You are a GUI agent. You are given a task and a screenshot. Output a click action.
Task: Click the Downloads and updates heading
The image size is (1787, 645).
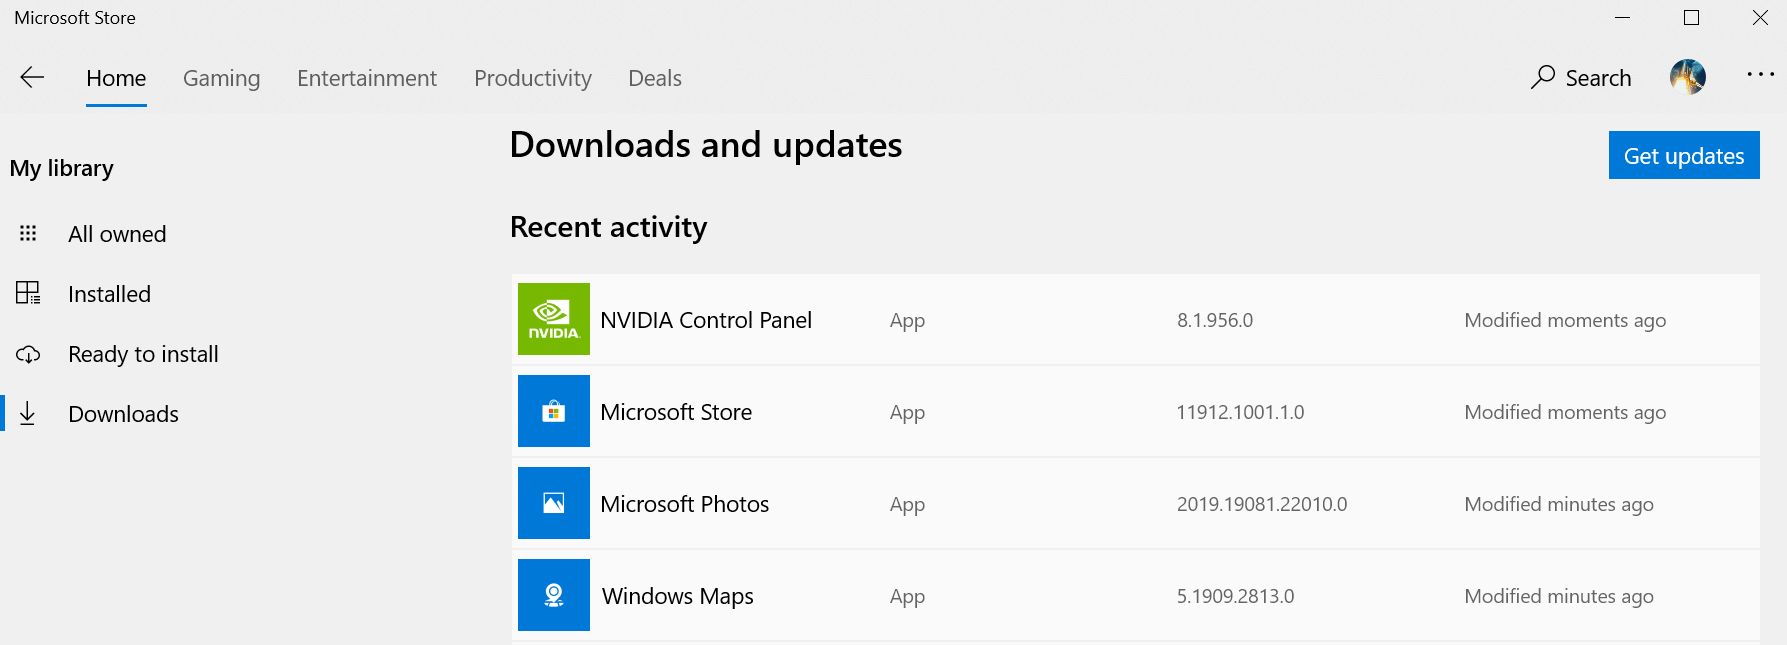pyautogui.click(x=706, y=145)
